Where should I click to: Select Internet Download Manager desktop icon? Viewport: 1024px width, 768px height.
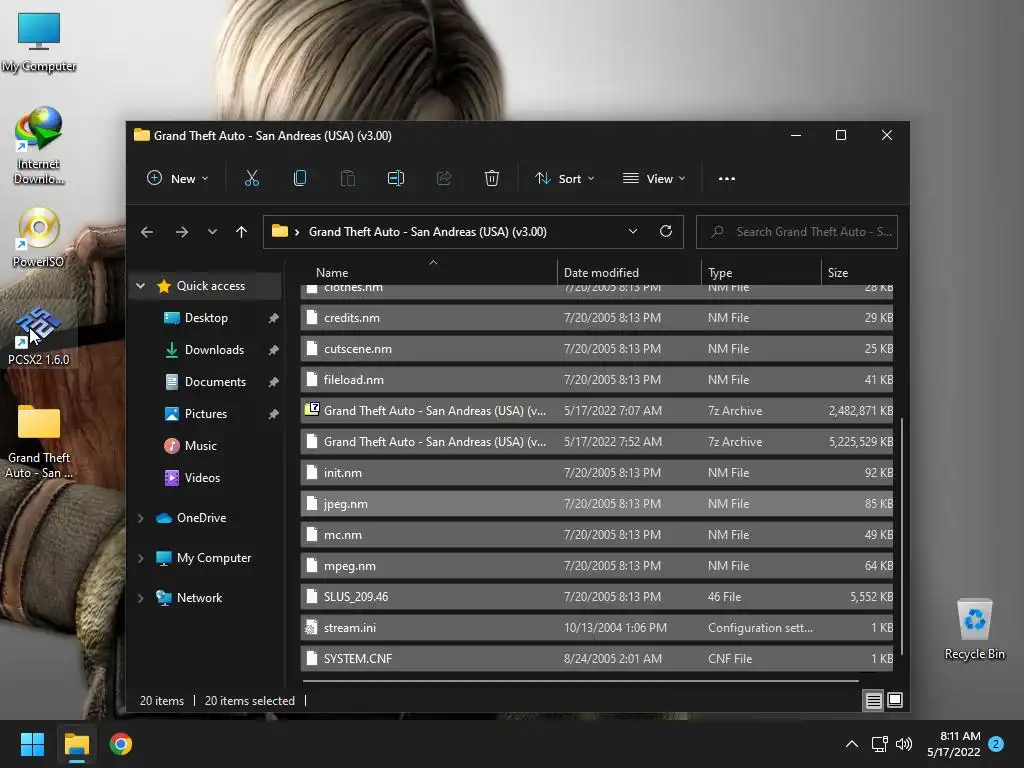[39, 146]
